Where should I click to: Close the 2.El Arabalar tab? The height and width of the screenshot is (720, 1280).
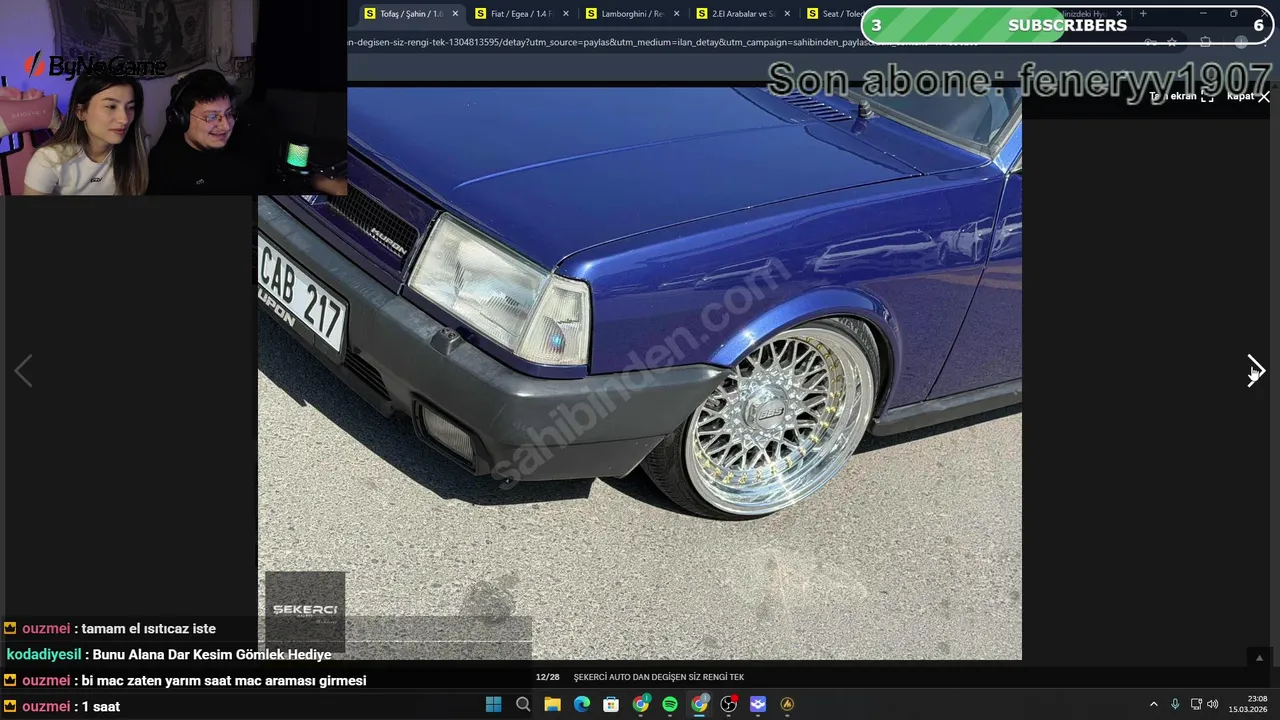pyautogui.click(x=787, y=14)
